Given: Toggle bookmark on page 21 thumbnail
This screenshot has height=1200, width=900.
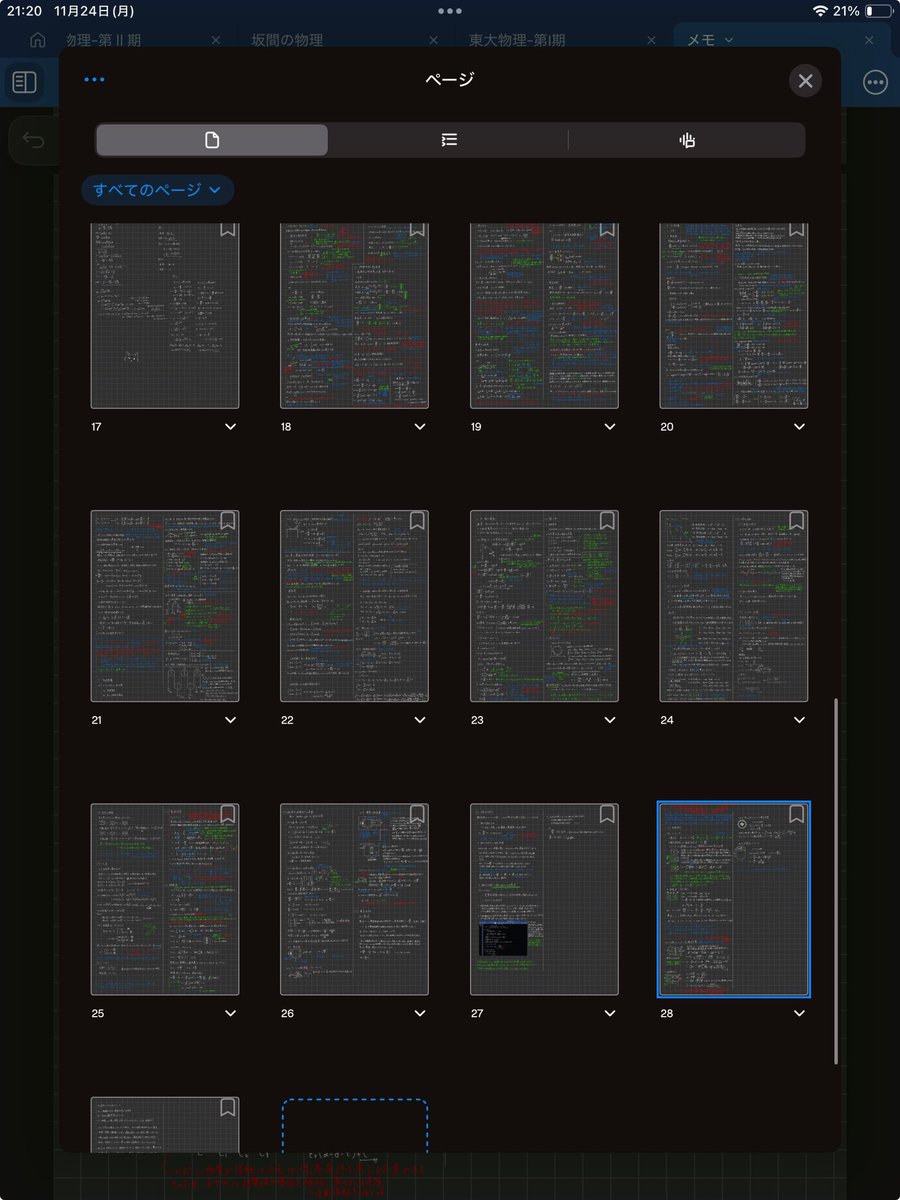Looking at the screenshot, I should (x=228, y=521).
